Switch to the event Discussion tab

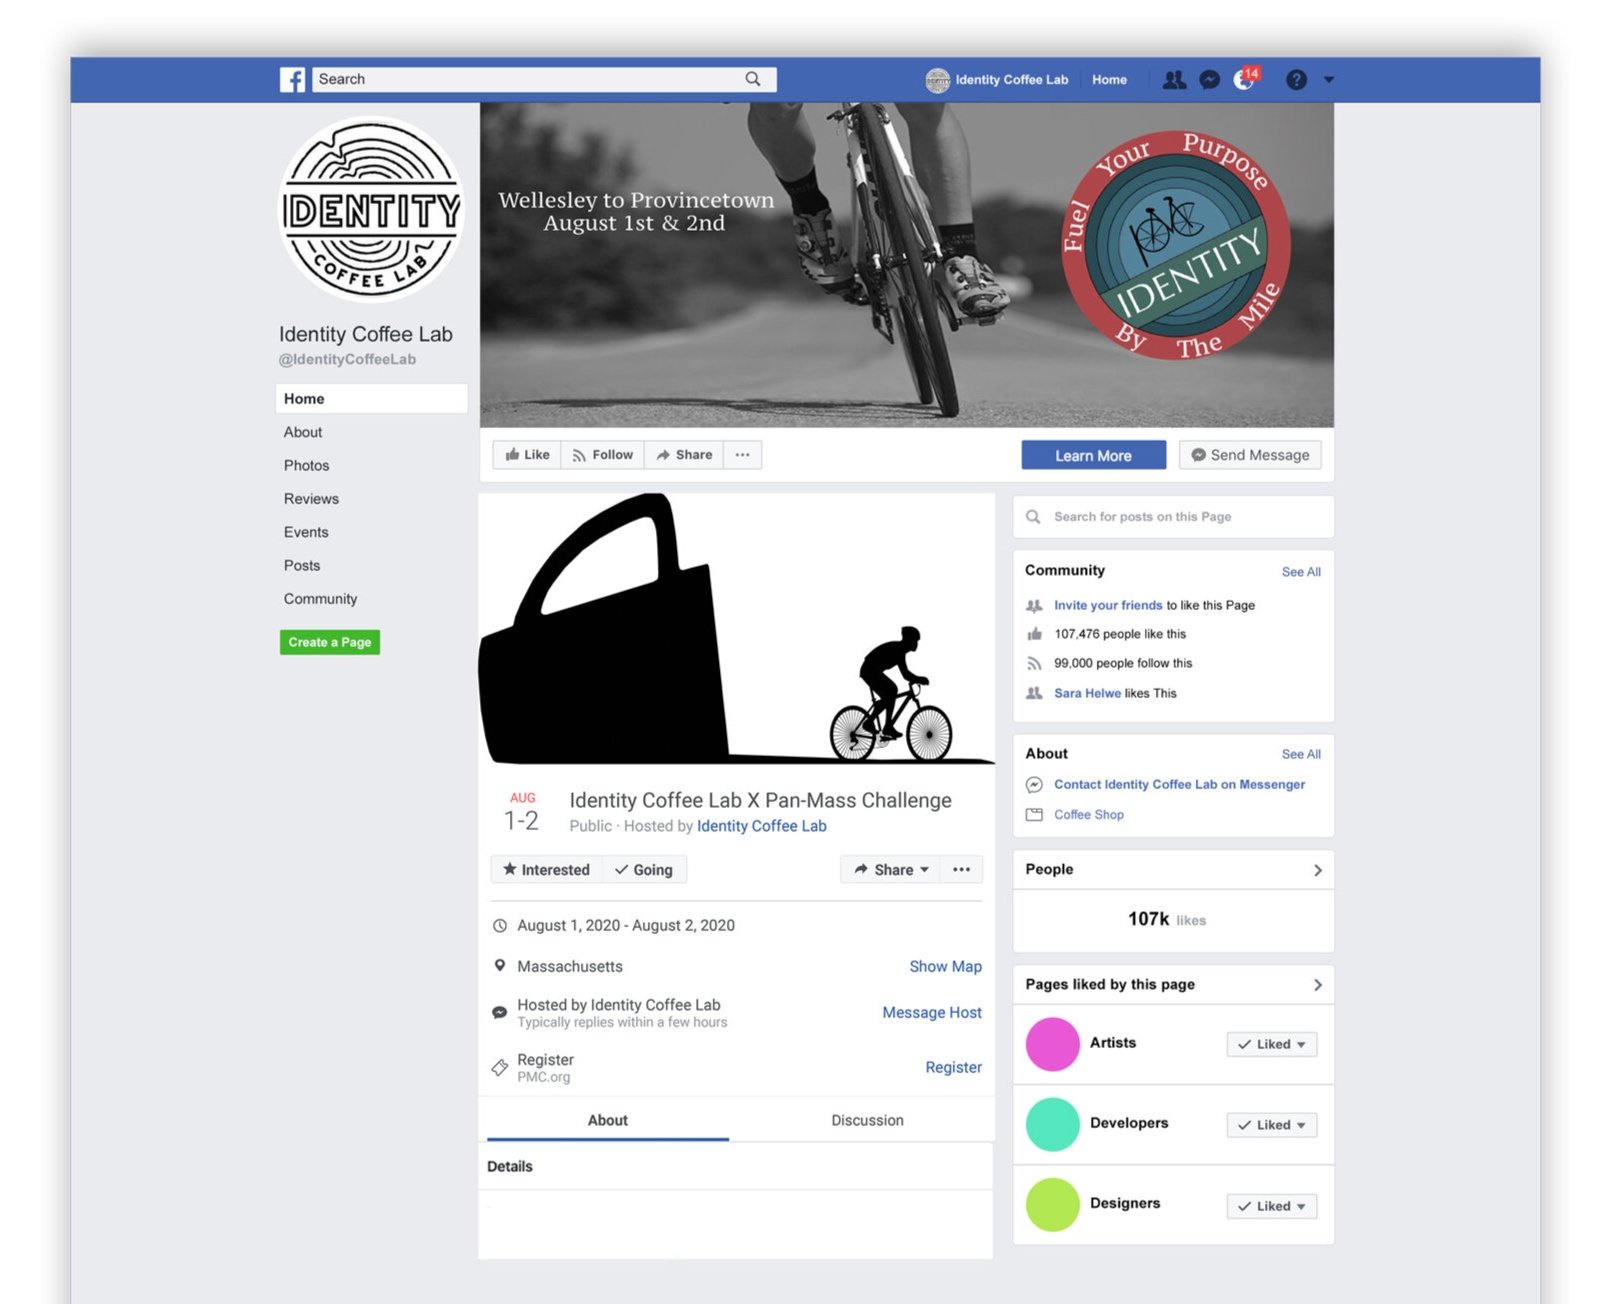pyautogui.click(x=867, y=1121)
